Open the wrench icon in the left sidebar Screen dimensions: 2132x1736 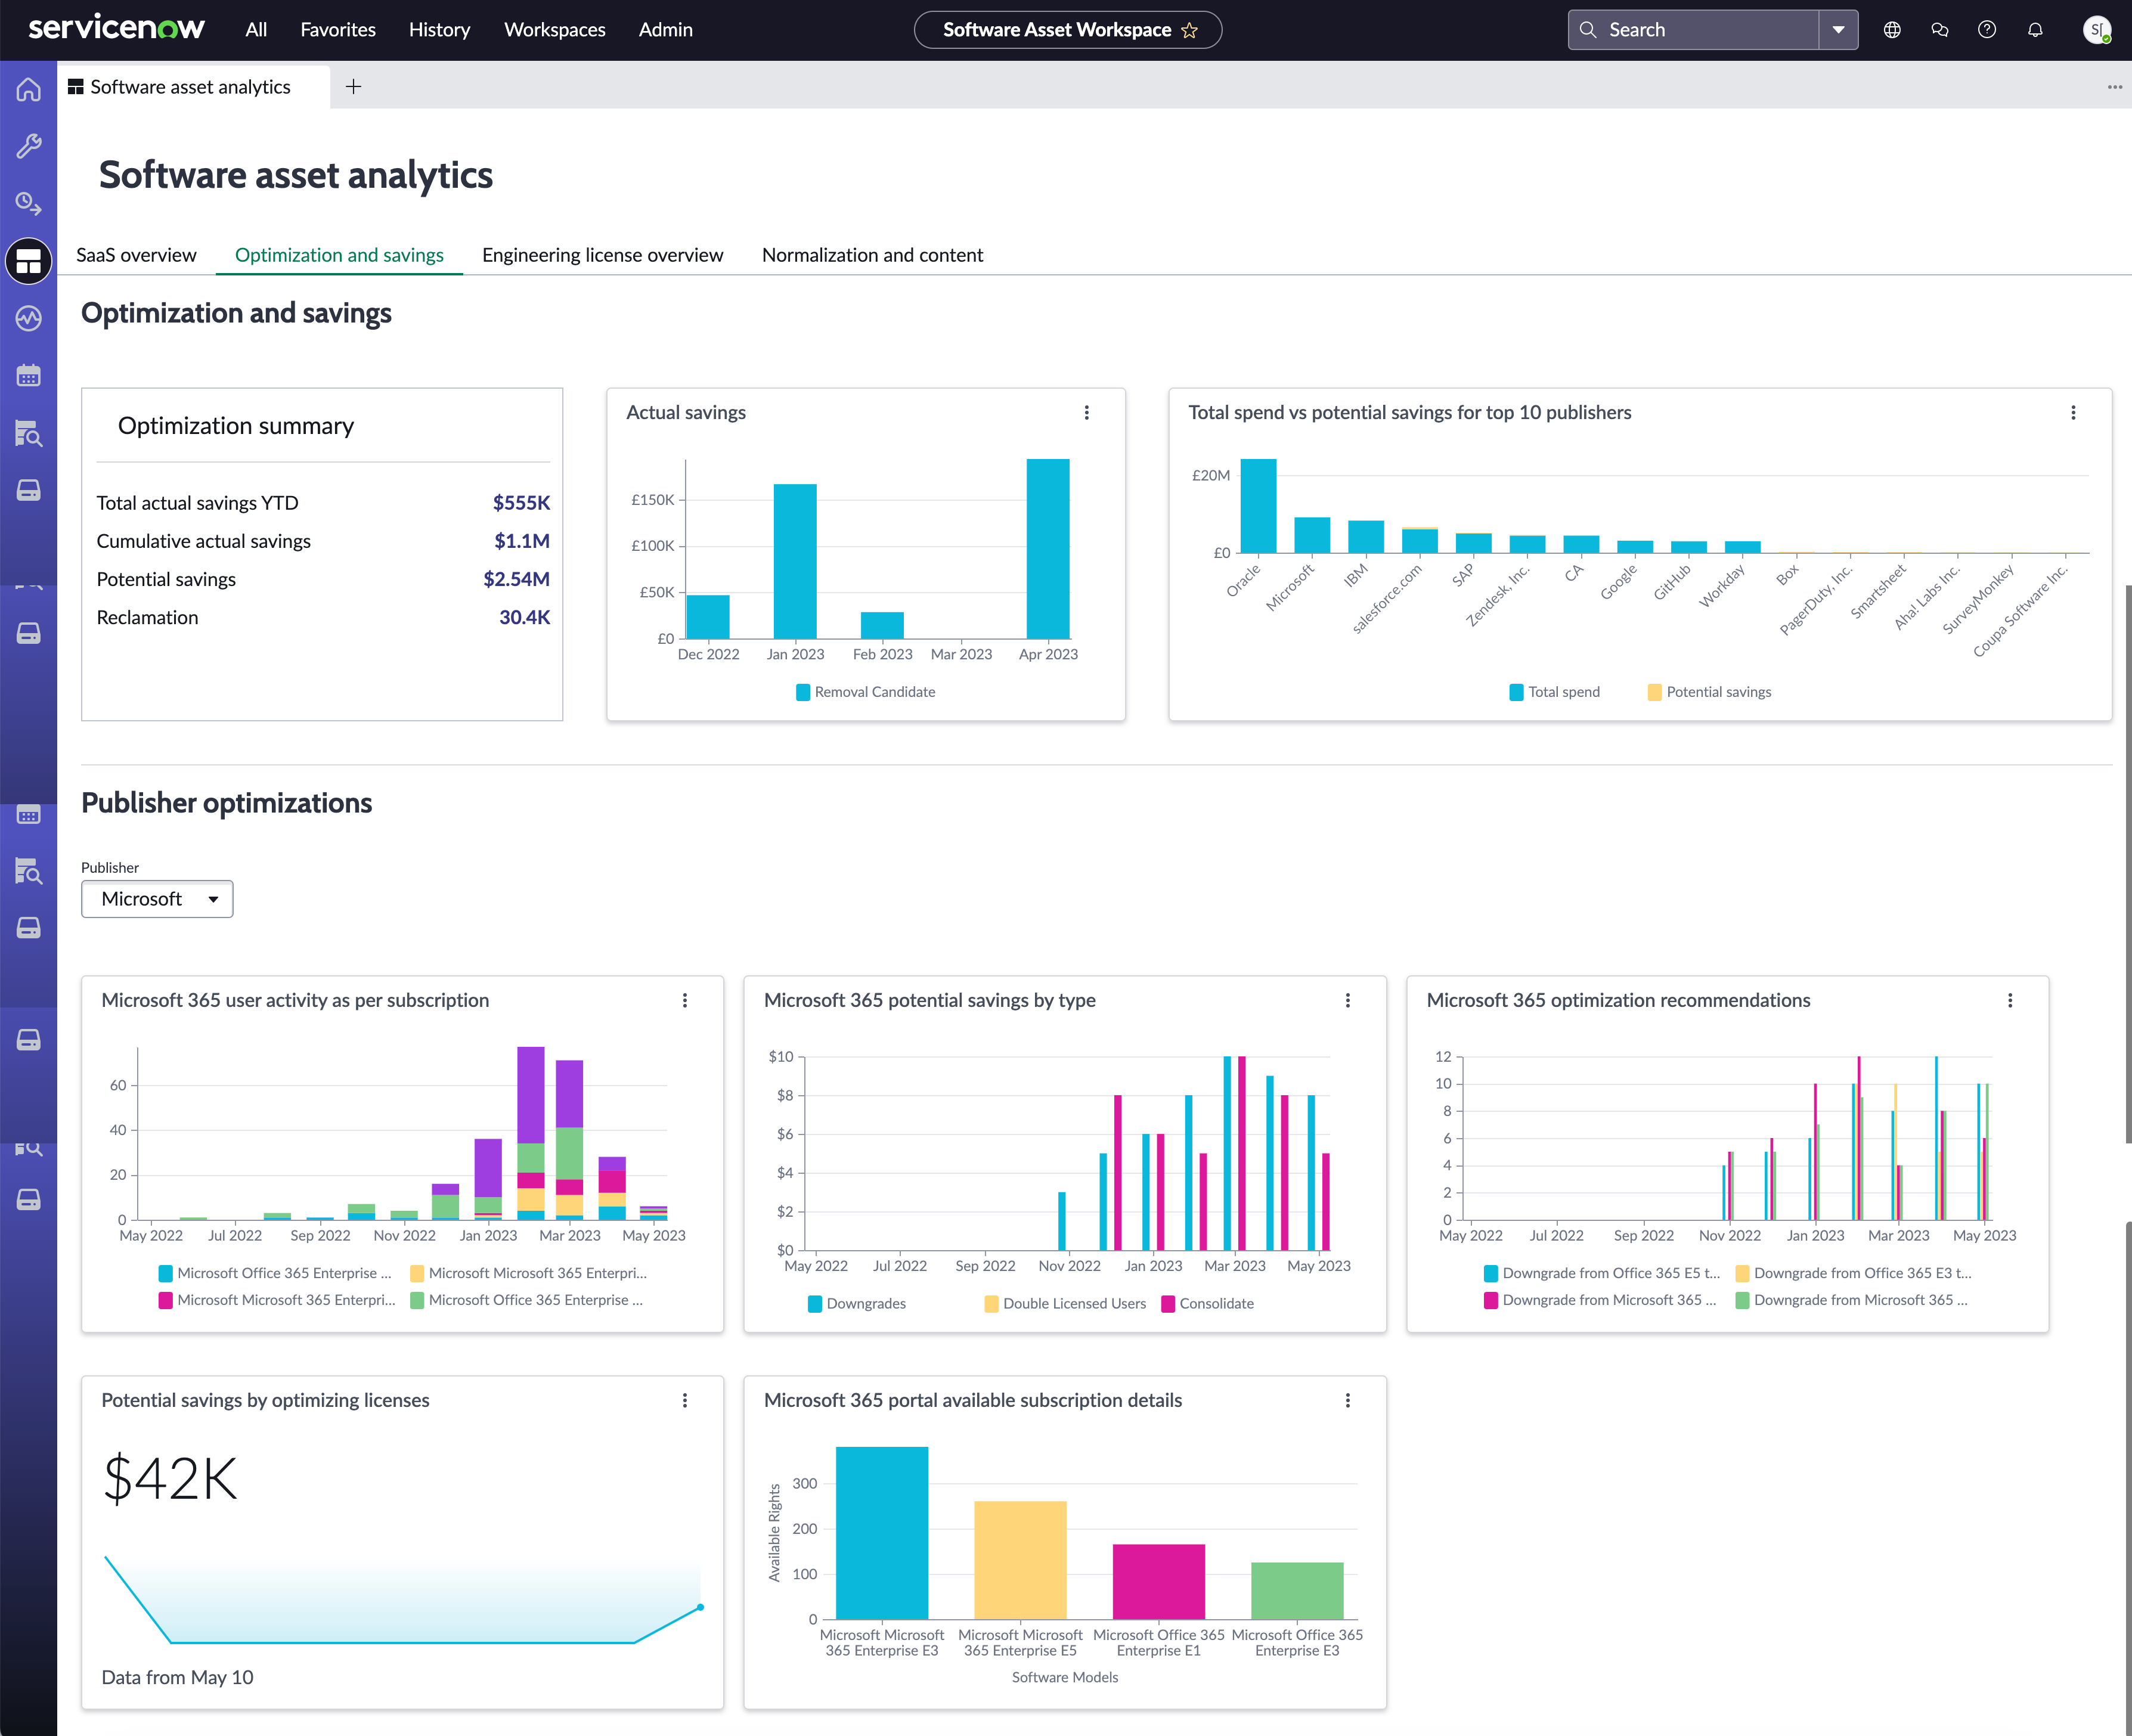click(28, 146)
